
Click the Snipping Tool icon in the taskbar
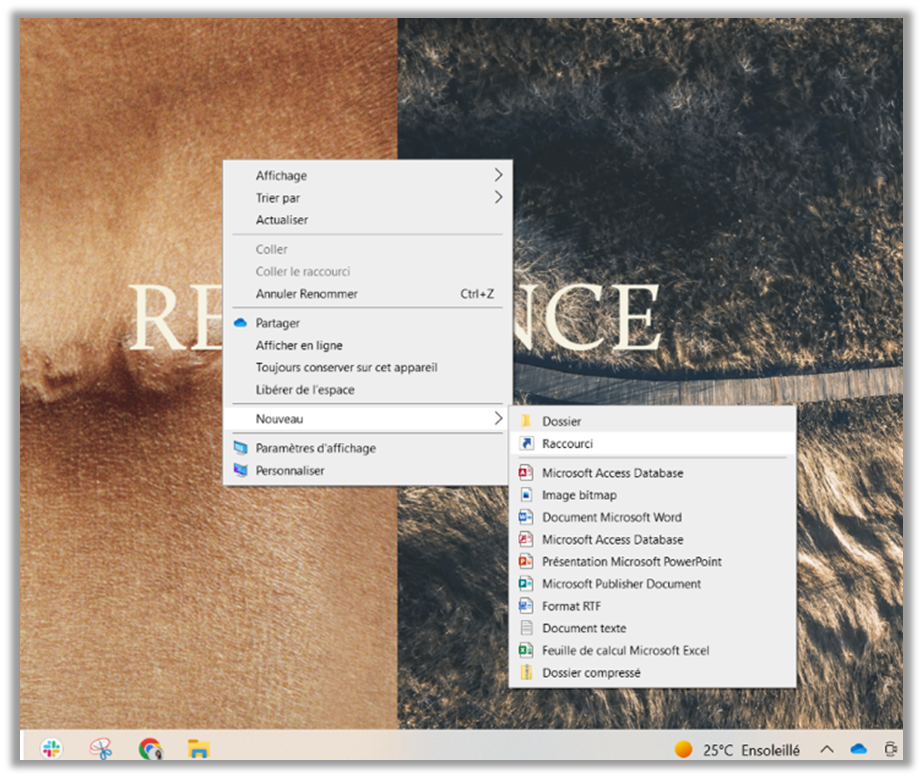[x=100, y=748]
